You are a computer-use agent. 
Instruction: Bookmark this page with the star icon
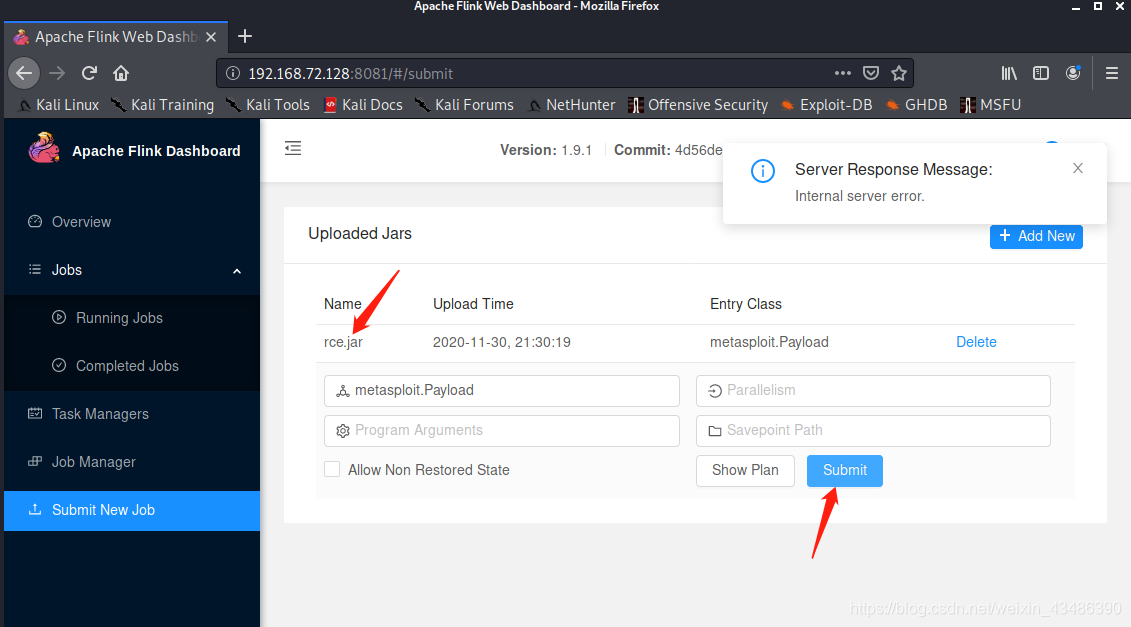click(899, 73)
